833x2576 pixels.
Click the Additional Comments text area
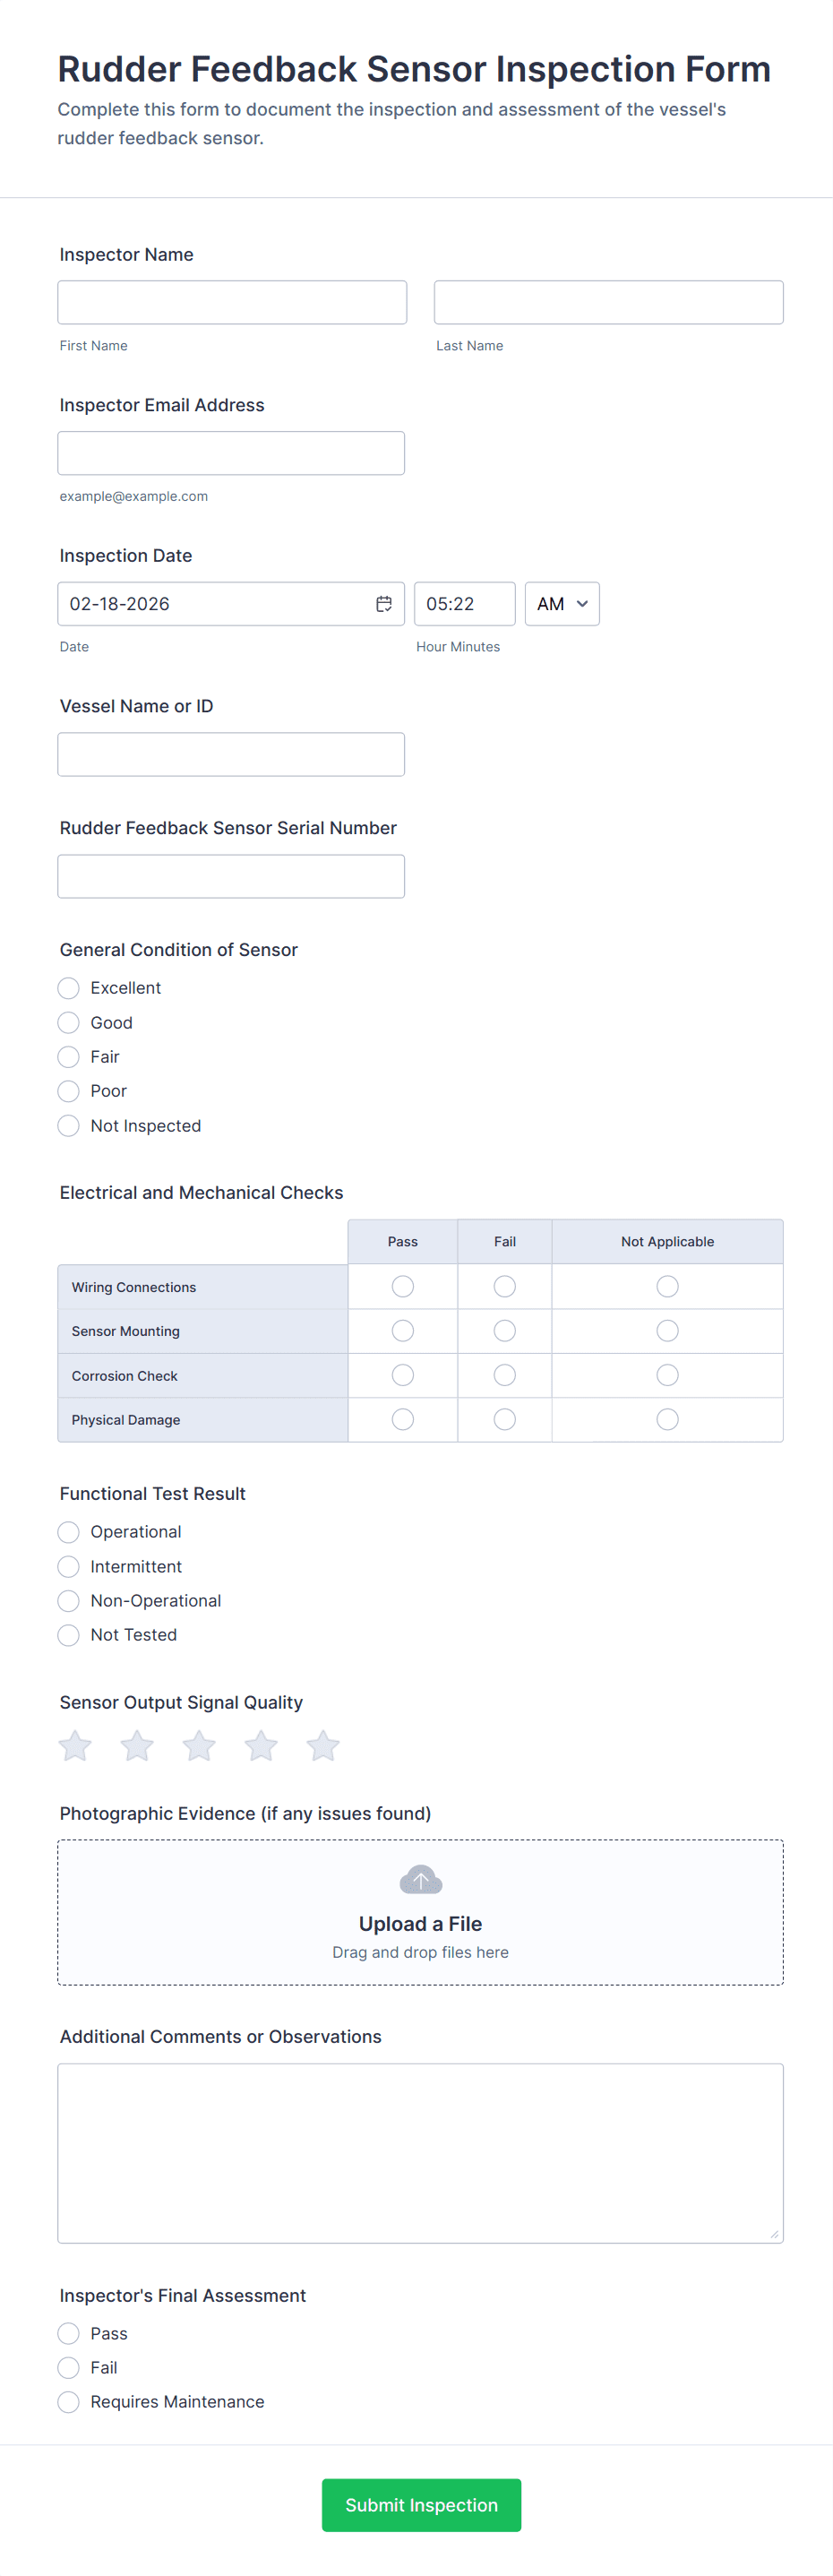pos(420,2153)
